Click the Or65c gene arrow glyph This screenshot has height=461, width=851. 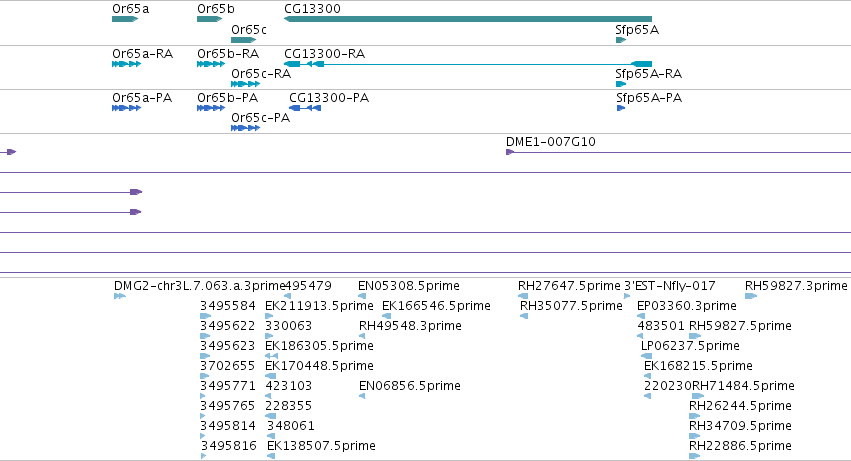point(243,40)
